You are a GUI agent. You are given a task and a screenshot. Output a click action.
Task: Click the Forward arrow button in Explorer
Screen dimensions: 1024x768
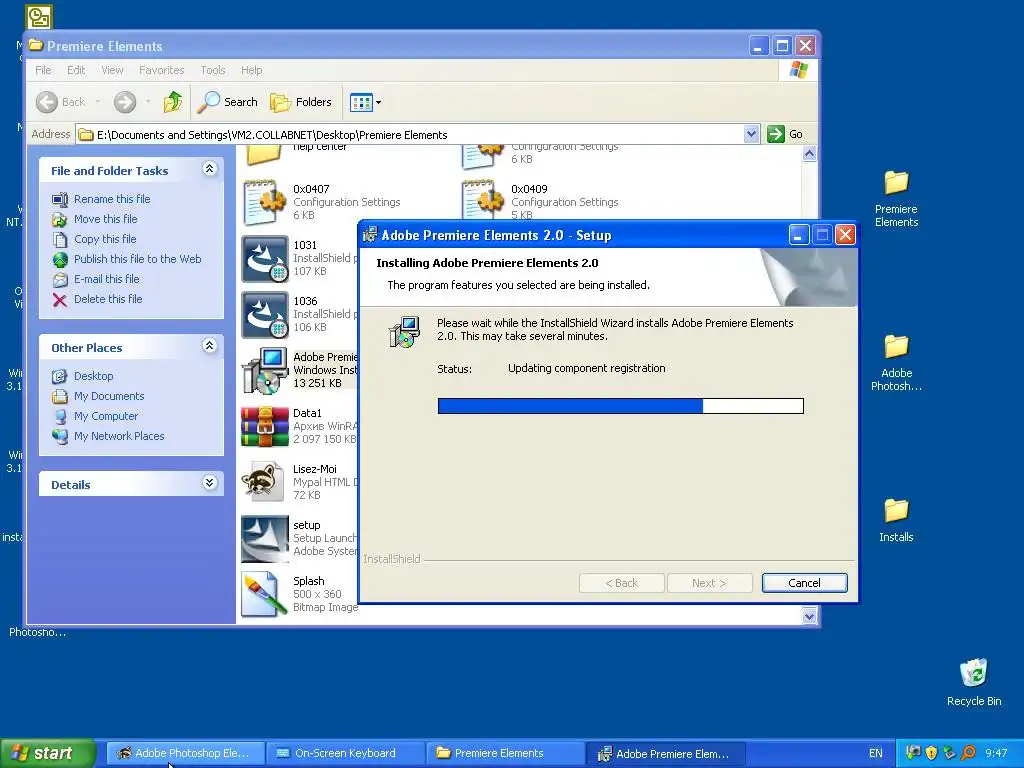click(x=125, y=102)
